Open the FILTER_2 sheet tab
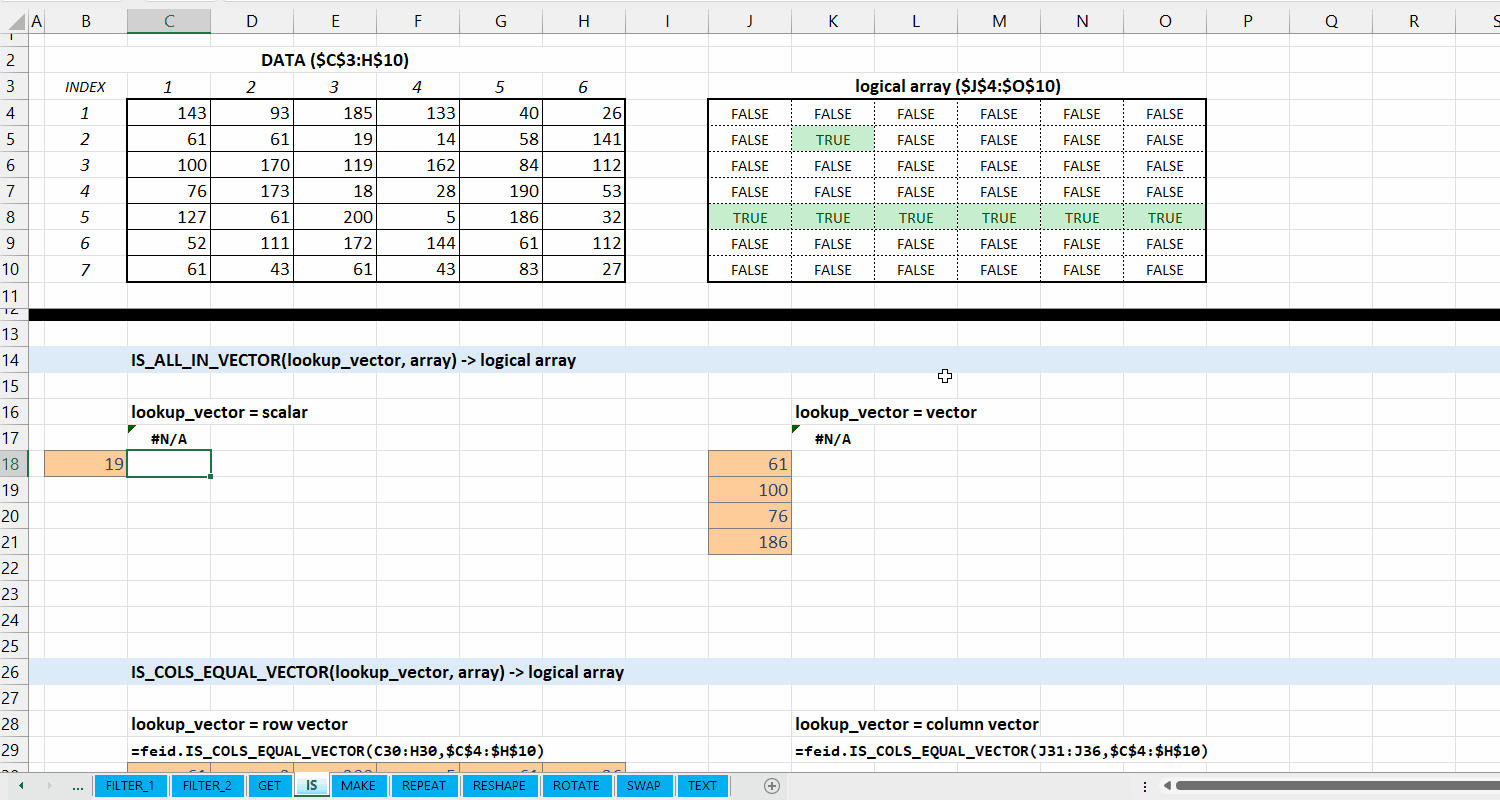The height and width of the screenshot is (800, 1500). pyautogui.click(x=207, y=786)
